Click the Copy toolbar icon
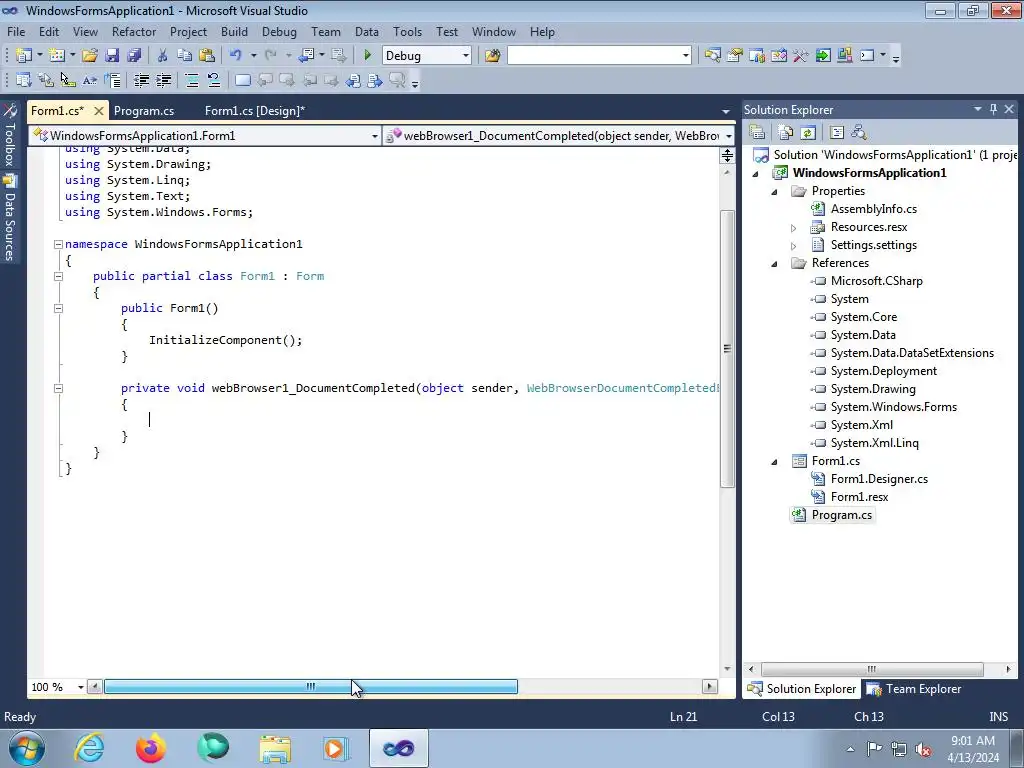The image size is (1024, 768). (185, 56)
